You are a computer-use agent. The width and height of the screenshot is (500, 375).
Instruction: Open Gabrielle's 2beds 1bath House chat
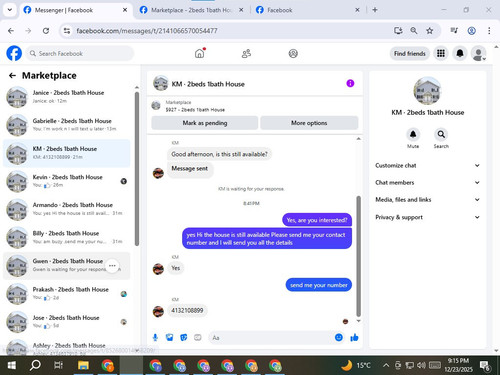click(67, 125)
